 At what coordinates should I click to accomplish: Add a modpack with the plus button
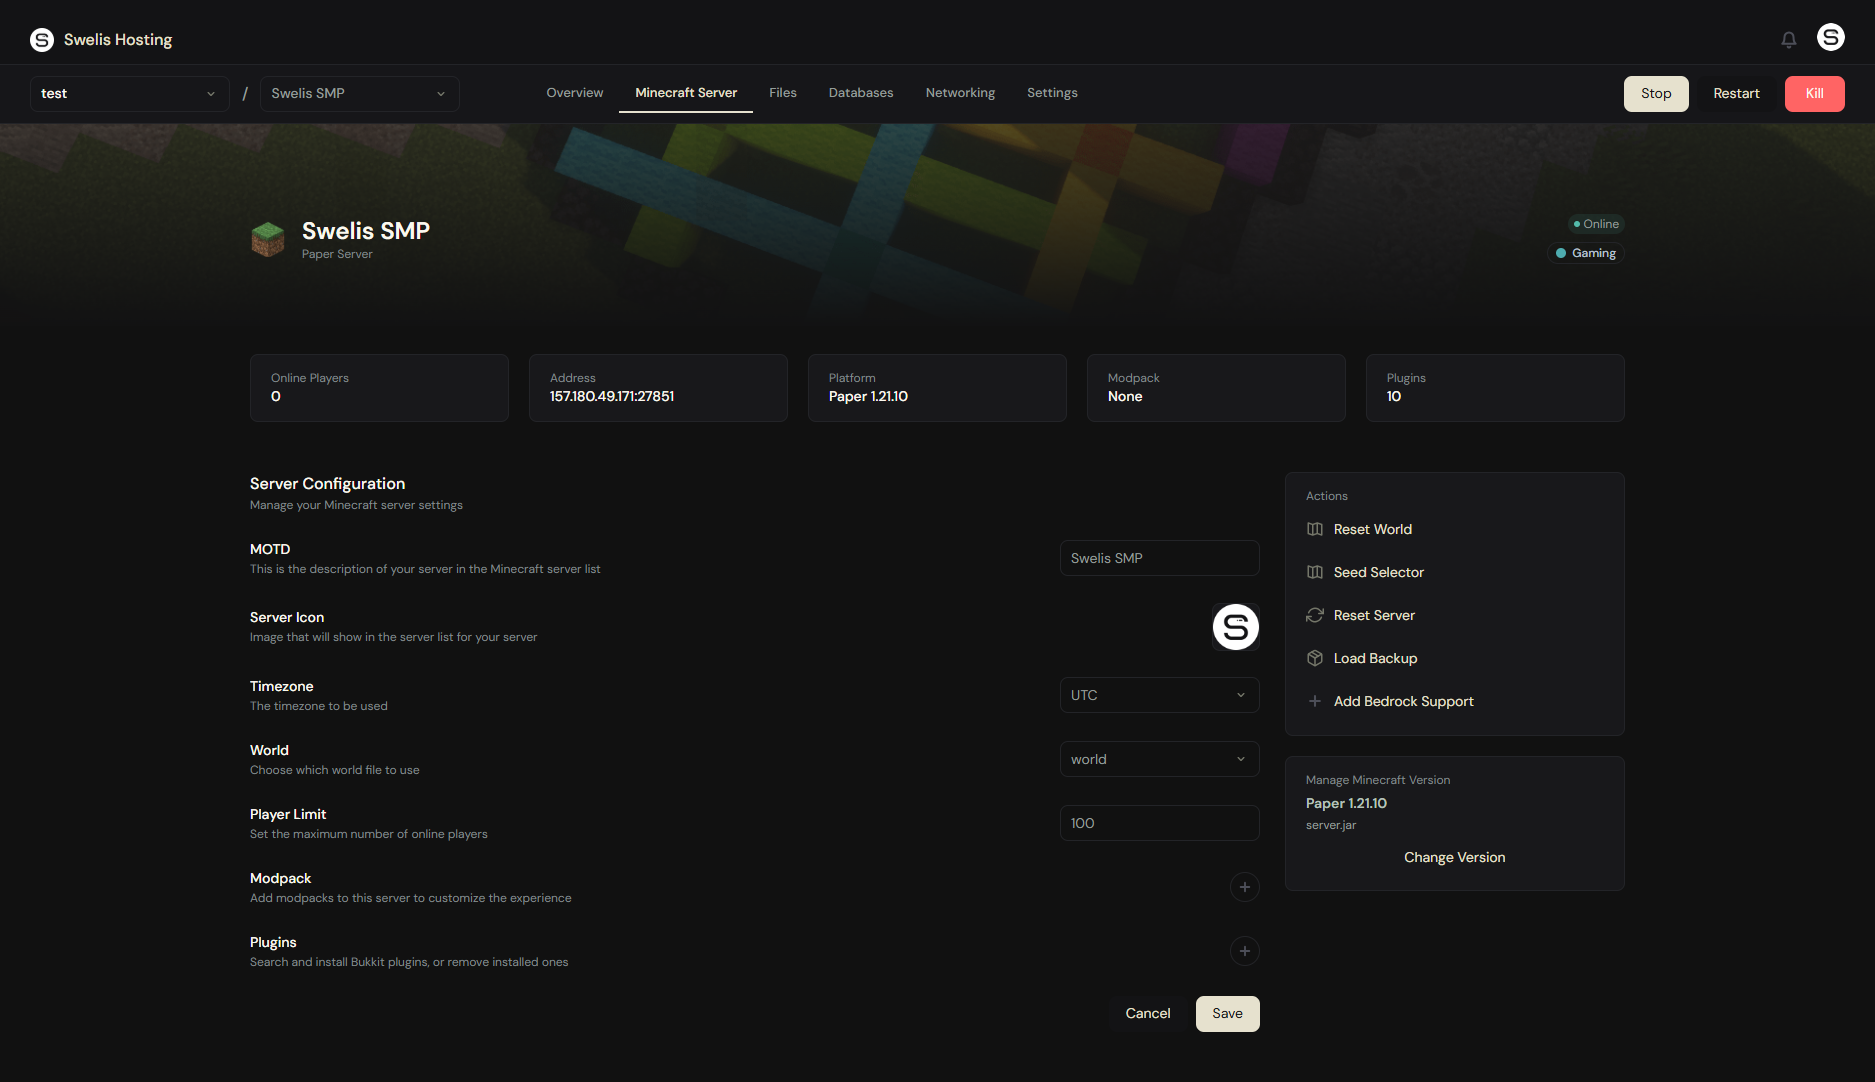[1244, 887]
